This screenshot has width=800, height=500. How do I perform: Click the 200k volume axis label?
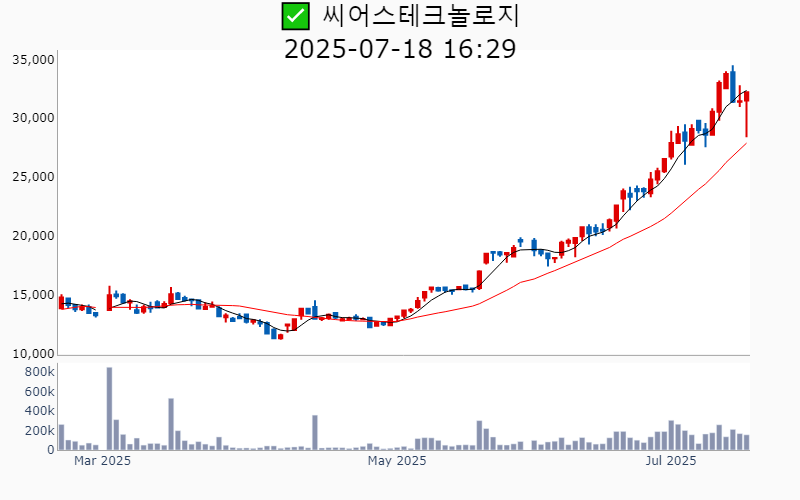click(39, 431)
